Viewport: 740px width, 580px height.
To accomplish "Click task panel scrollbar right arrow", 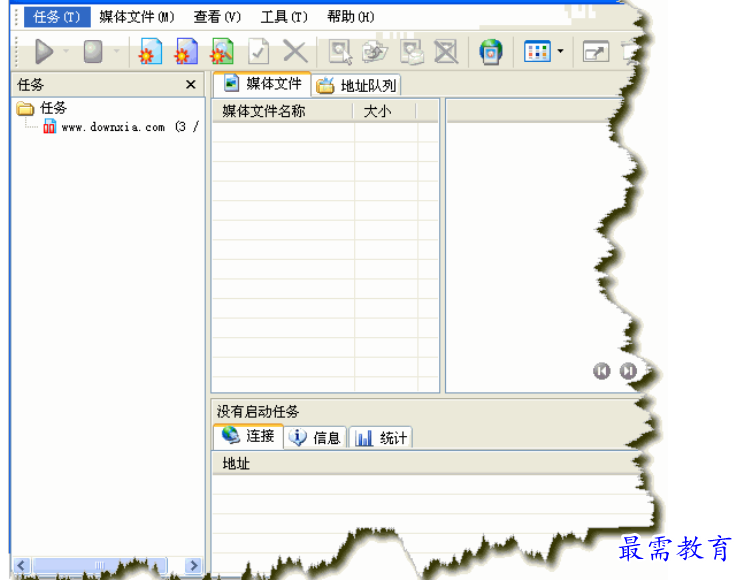I will (193, 565).
